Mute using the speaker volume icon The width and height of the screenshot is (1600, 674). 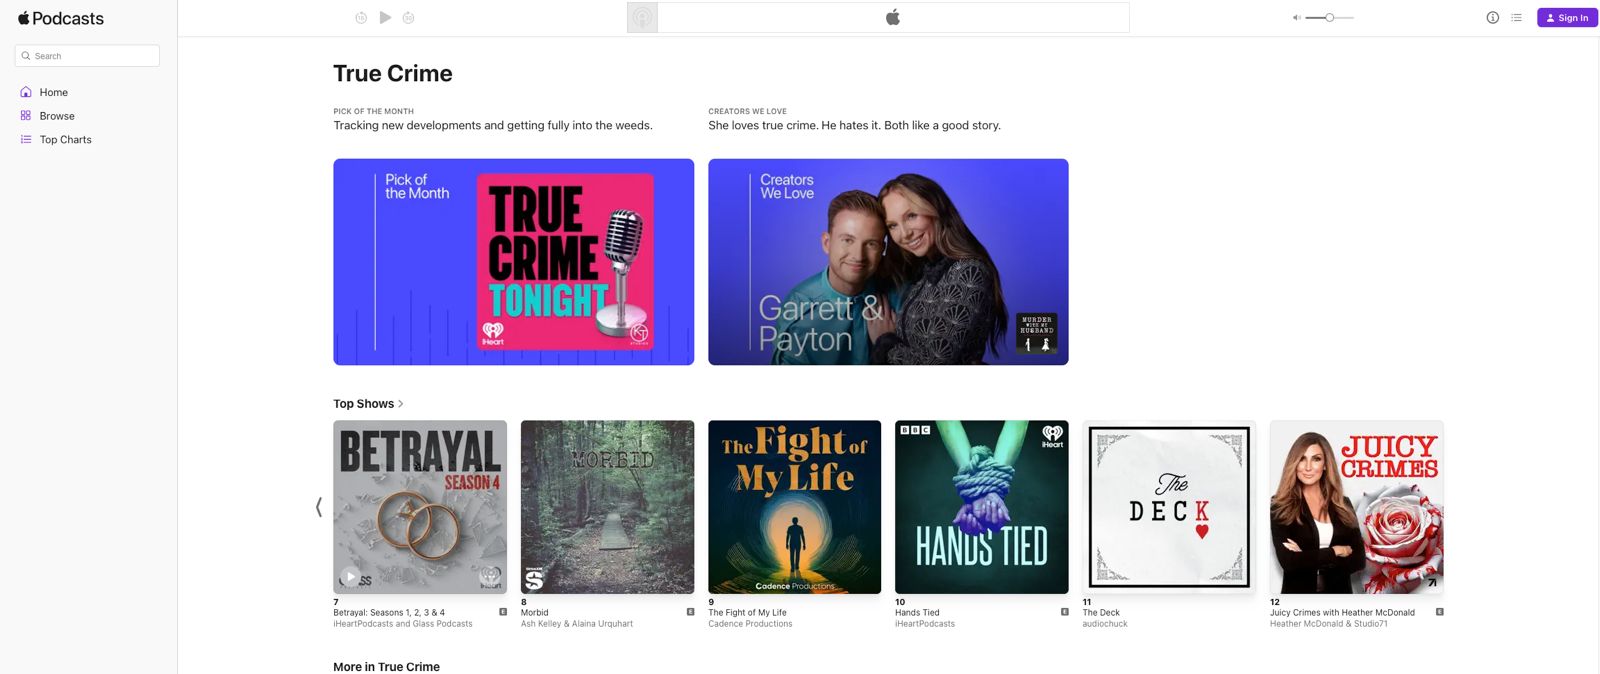[1296, 18]
